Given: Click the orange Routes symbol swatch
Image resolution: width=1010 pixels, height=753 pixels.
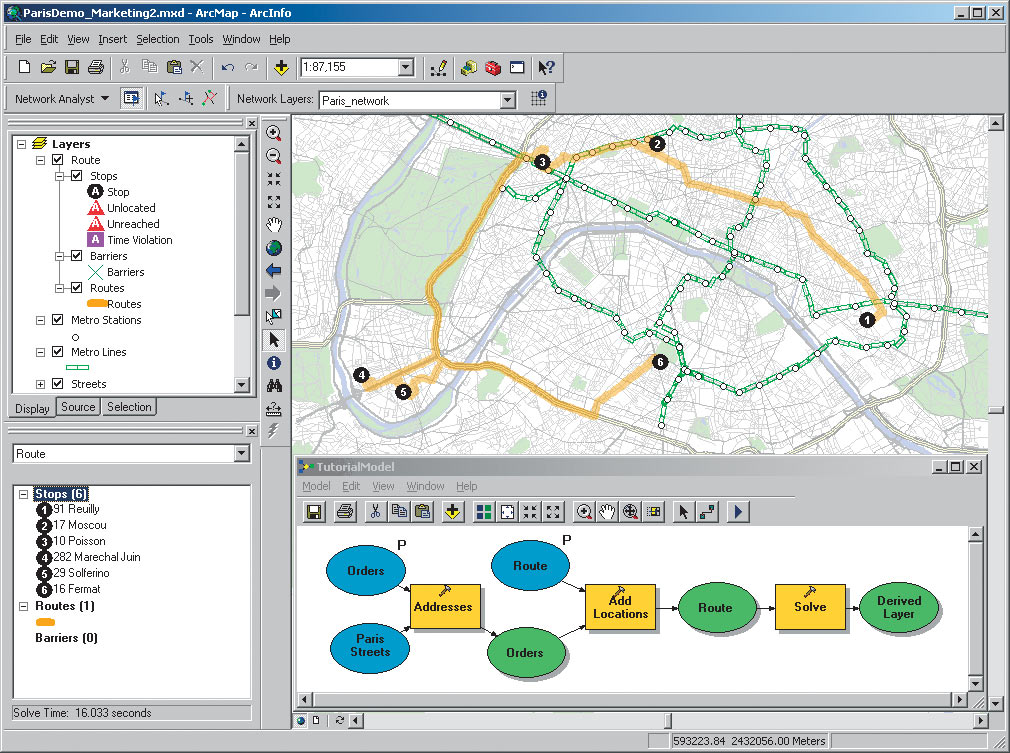Looking at the screenshot, I should (97, 304).
